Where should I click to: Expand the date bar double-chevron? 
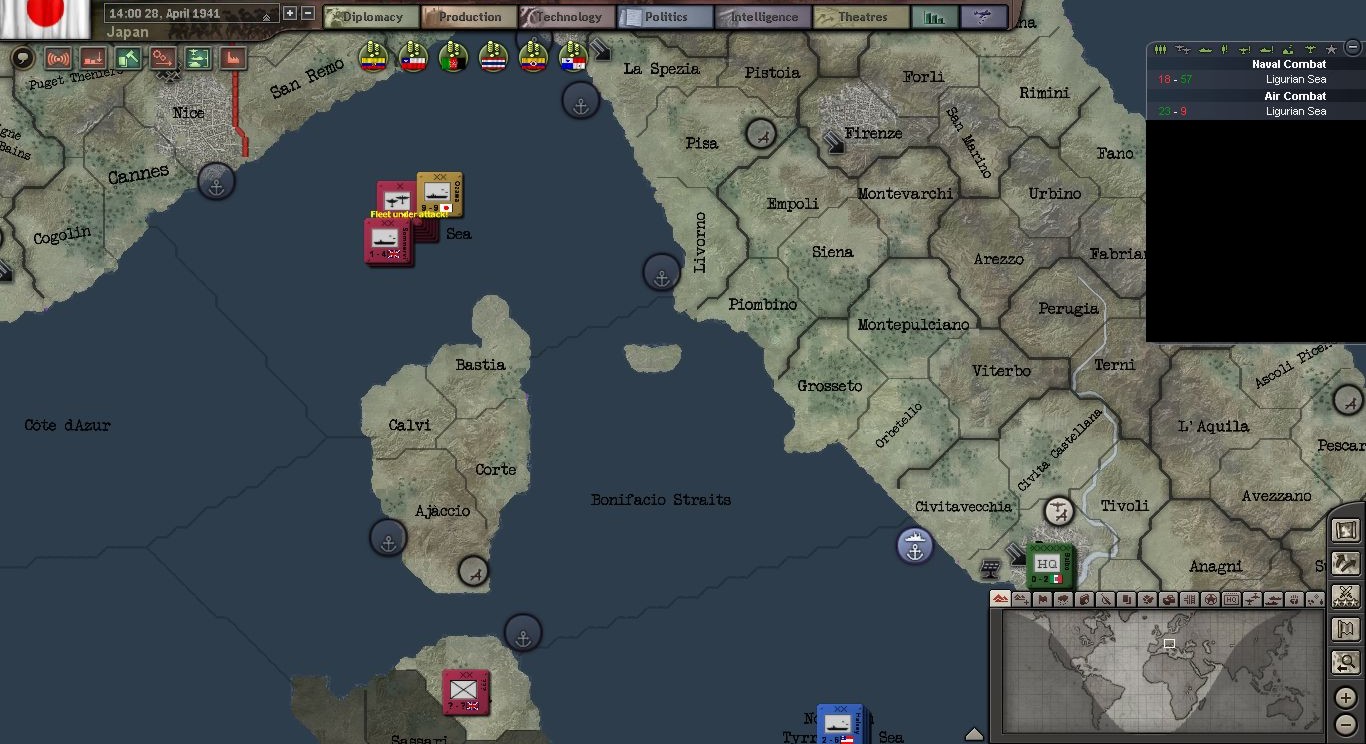tap(267, 16)
